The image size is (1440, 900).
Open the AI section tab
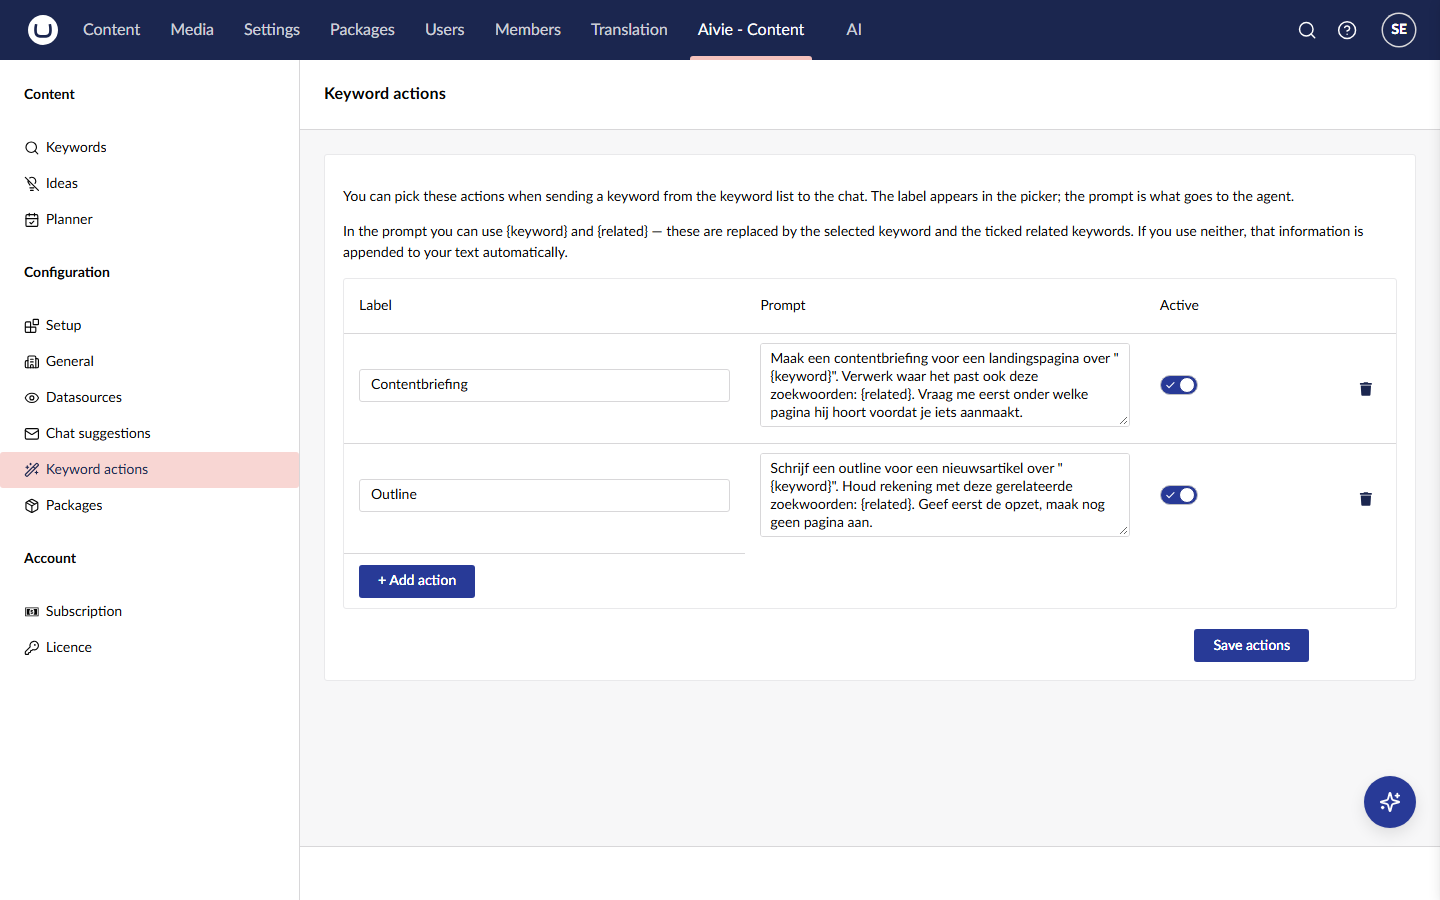pyautogui.click(x=854, y=30)
